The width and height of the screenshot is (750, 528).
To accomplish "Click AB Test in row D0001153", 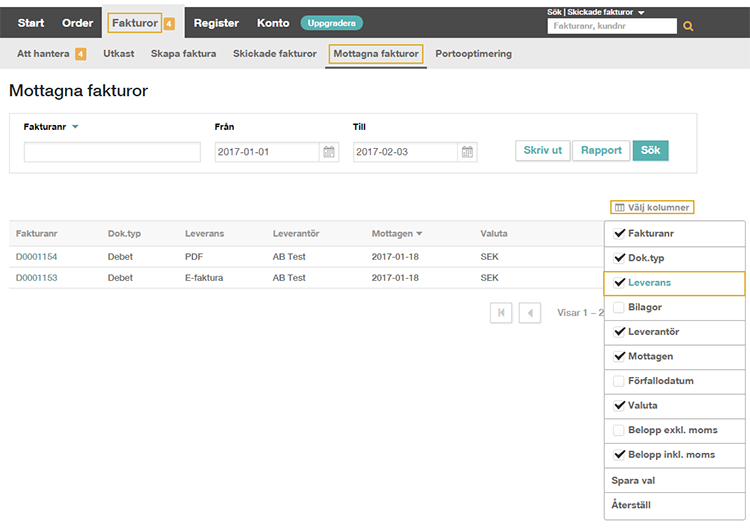I will coord(289,278).
